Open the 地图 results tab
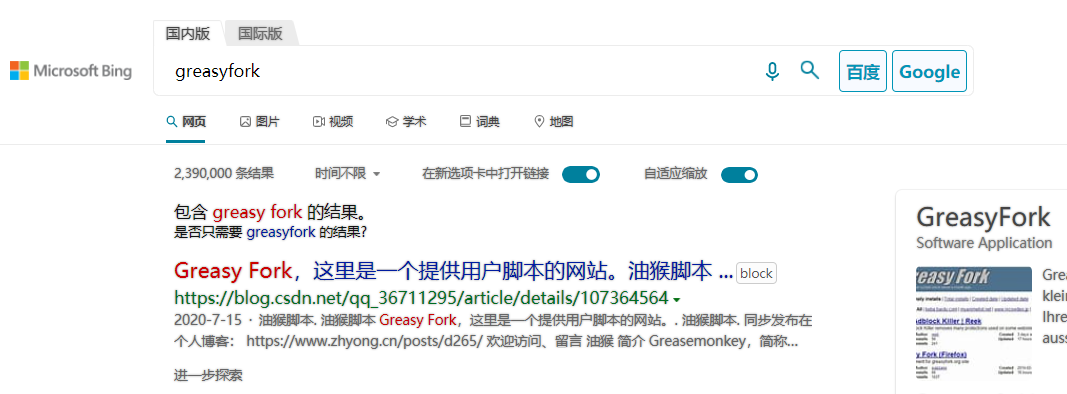The width and height of the screenshot is (1067, 394). click(x=553, y=122)
